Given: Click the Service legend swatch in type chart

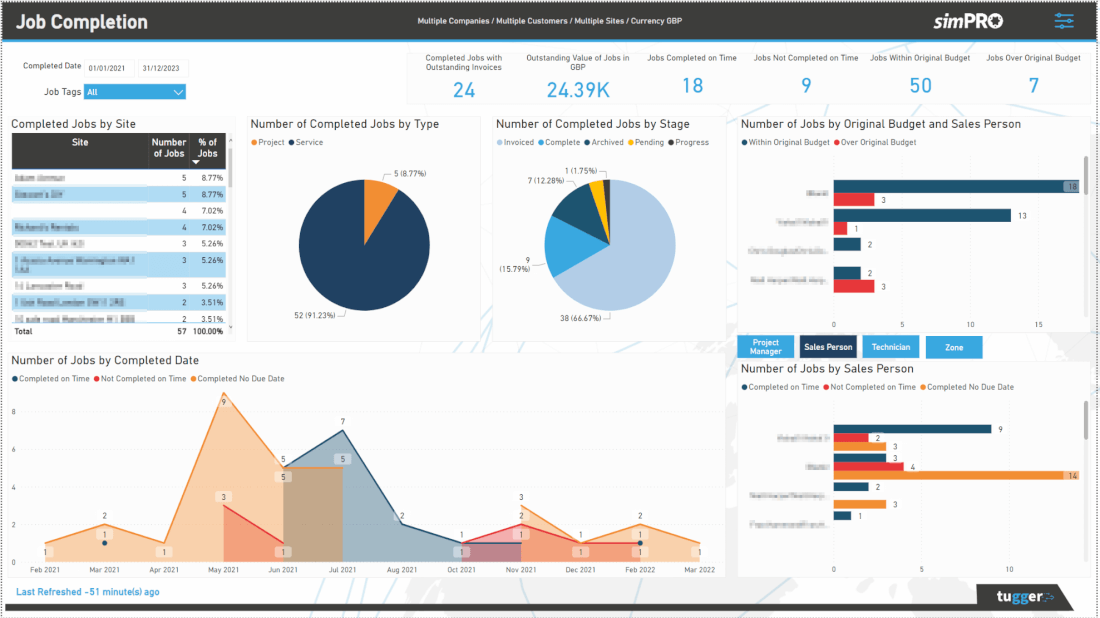Looking at the screenshot, I should 291,142.
